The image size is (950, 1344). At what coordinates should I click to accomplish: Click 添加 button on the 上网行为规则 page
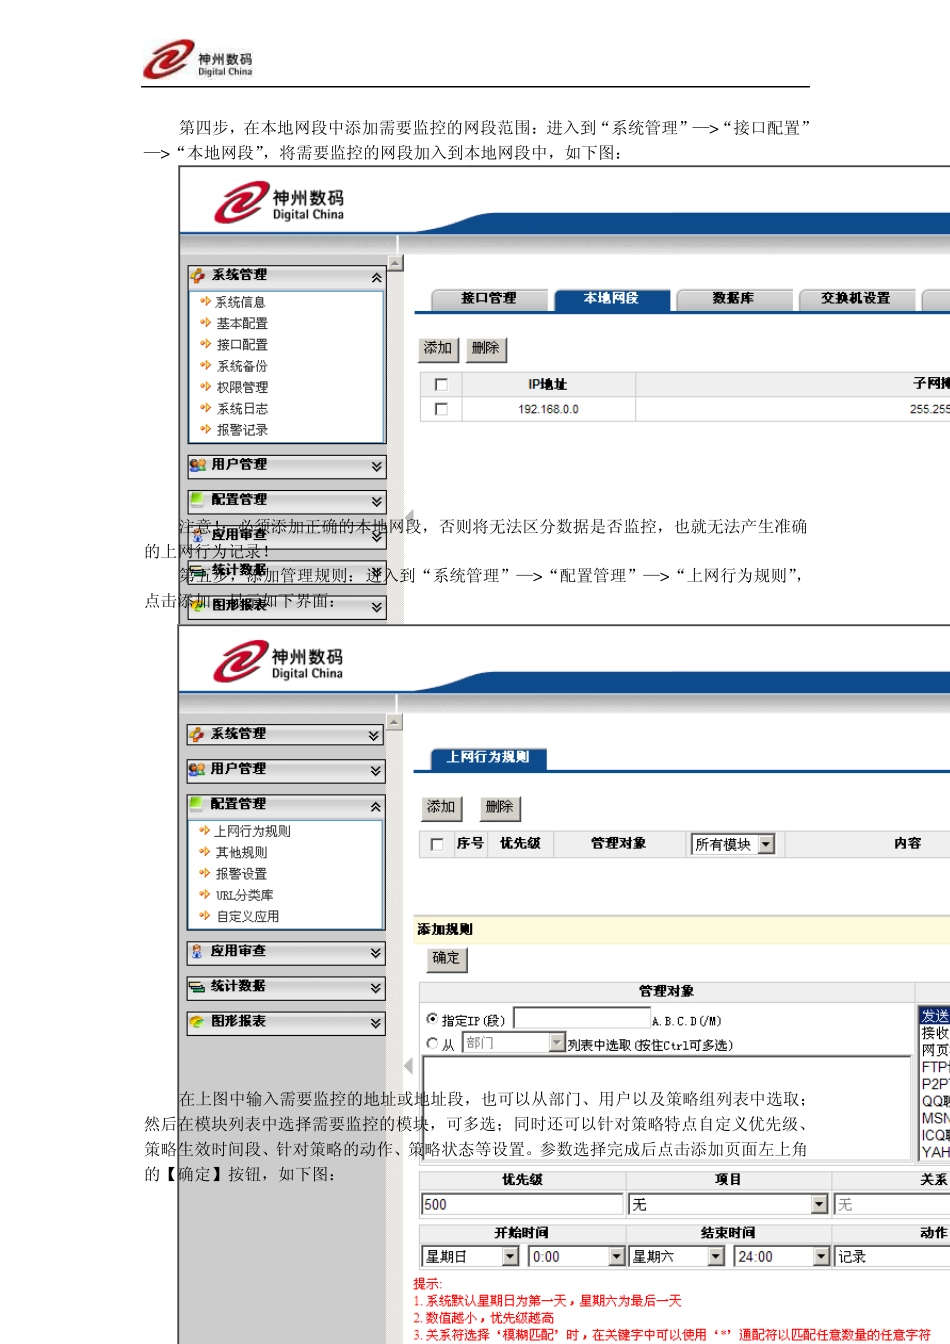(x=441, y=807)
